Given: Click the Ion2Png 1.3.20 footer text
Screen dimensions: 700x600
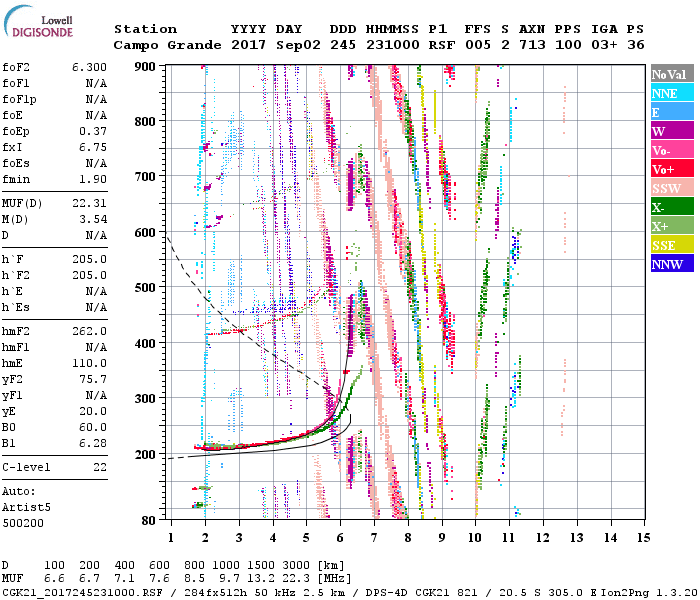Looking at the screenshot, I should (650, 593).
